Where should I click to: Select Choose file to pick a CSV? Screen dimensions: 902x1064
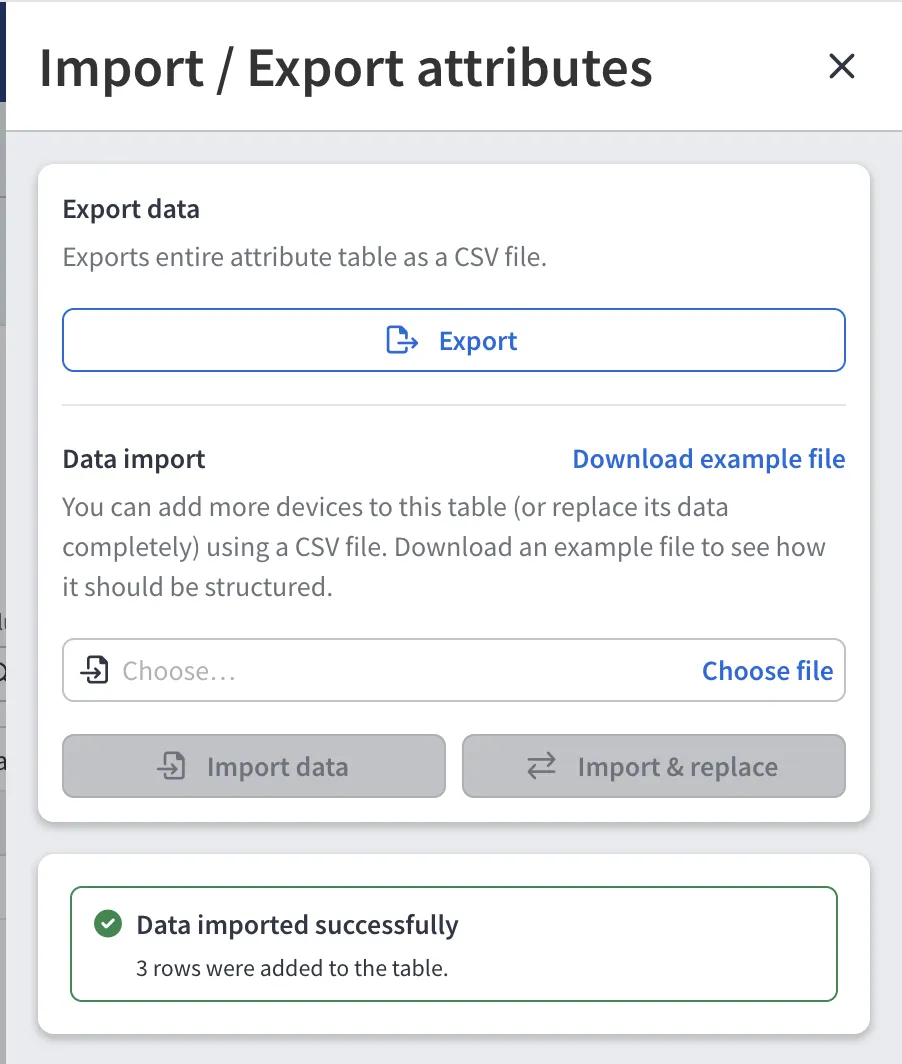click(x=767, y=670)
